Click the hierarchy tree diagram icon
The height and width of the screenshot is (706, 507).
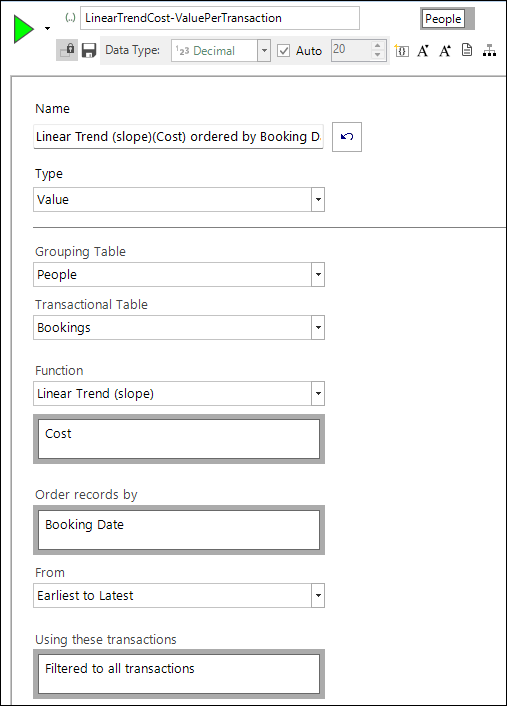click(489, 50)
